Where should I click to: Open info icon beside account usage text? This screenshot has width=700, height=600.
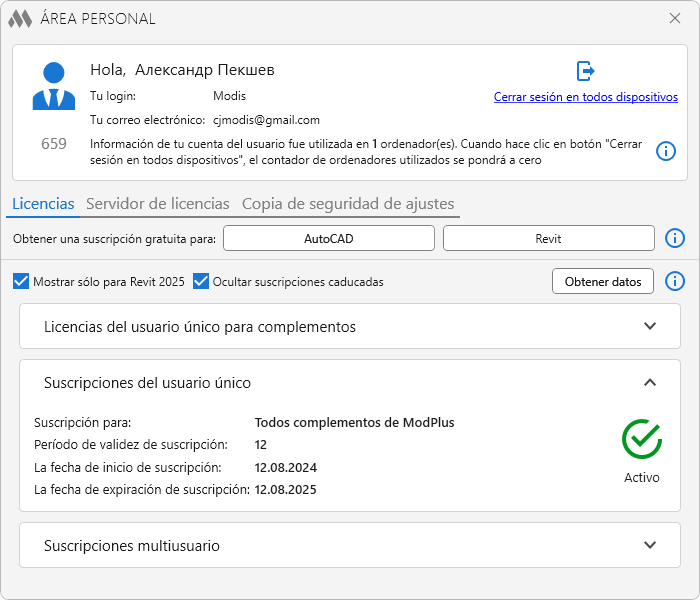click(x=666, y=151)
